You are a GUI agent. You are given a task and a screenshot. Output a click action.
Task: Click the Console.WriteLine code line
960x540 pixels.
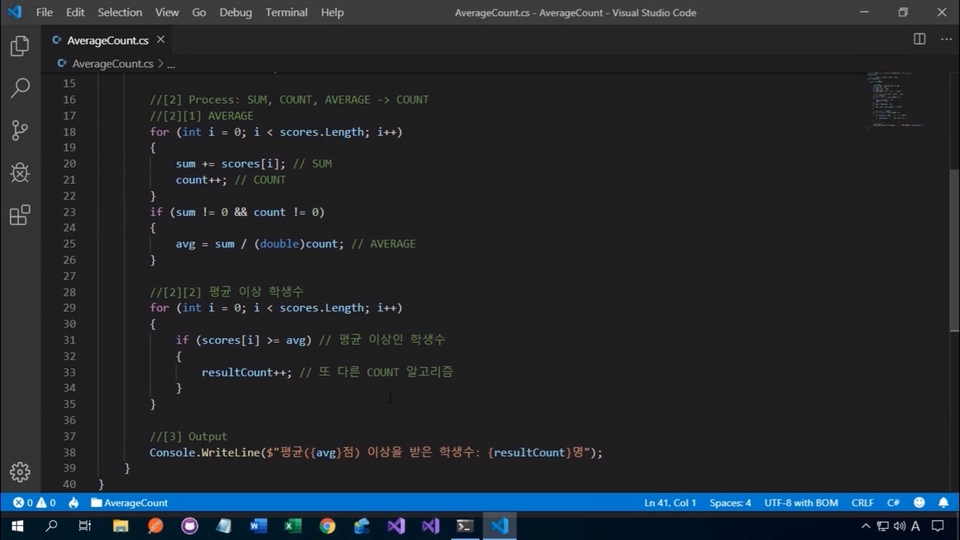(x=376, y=452)
